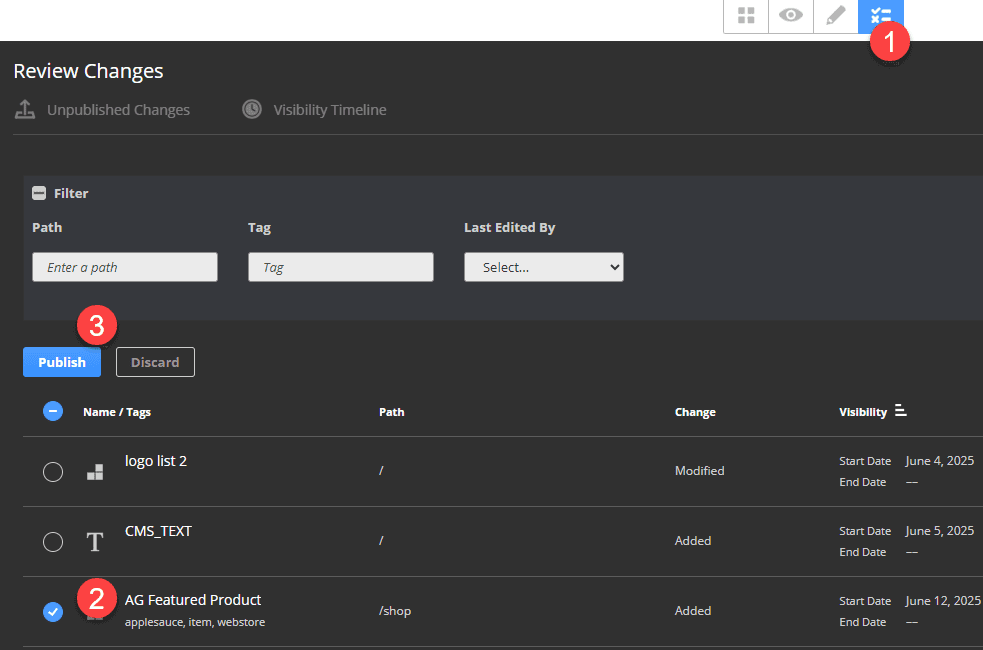Image resolution: width=983 pixels, height=650 pixels.
Task: Click the Filter panel title
Action: tap(71, 194)
